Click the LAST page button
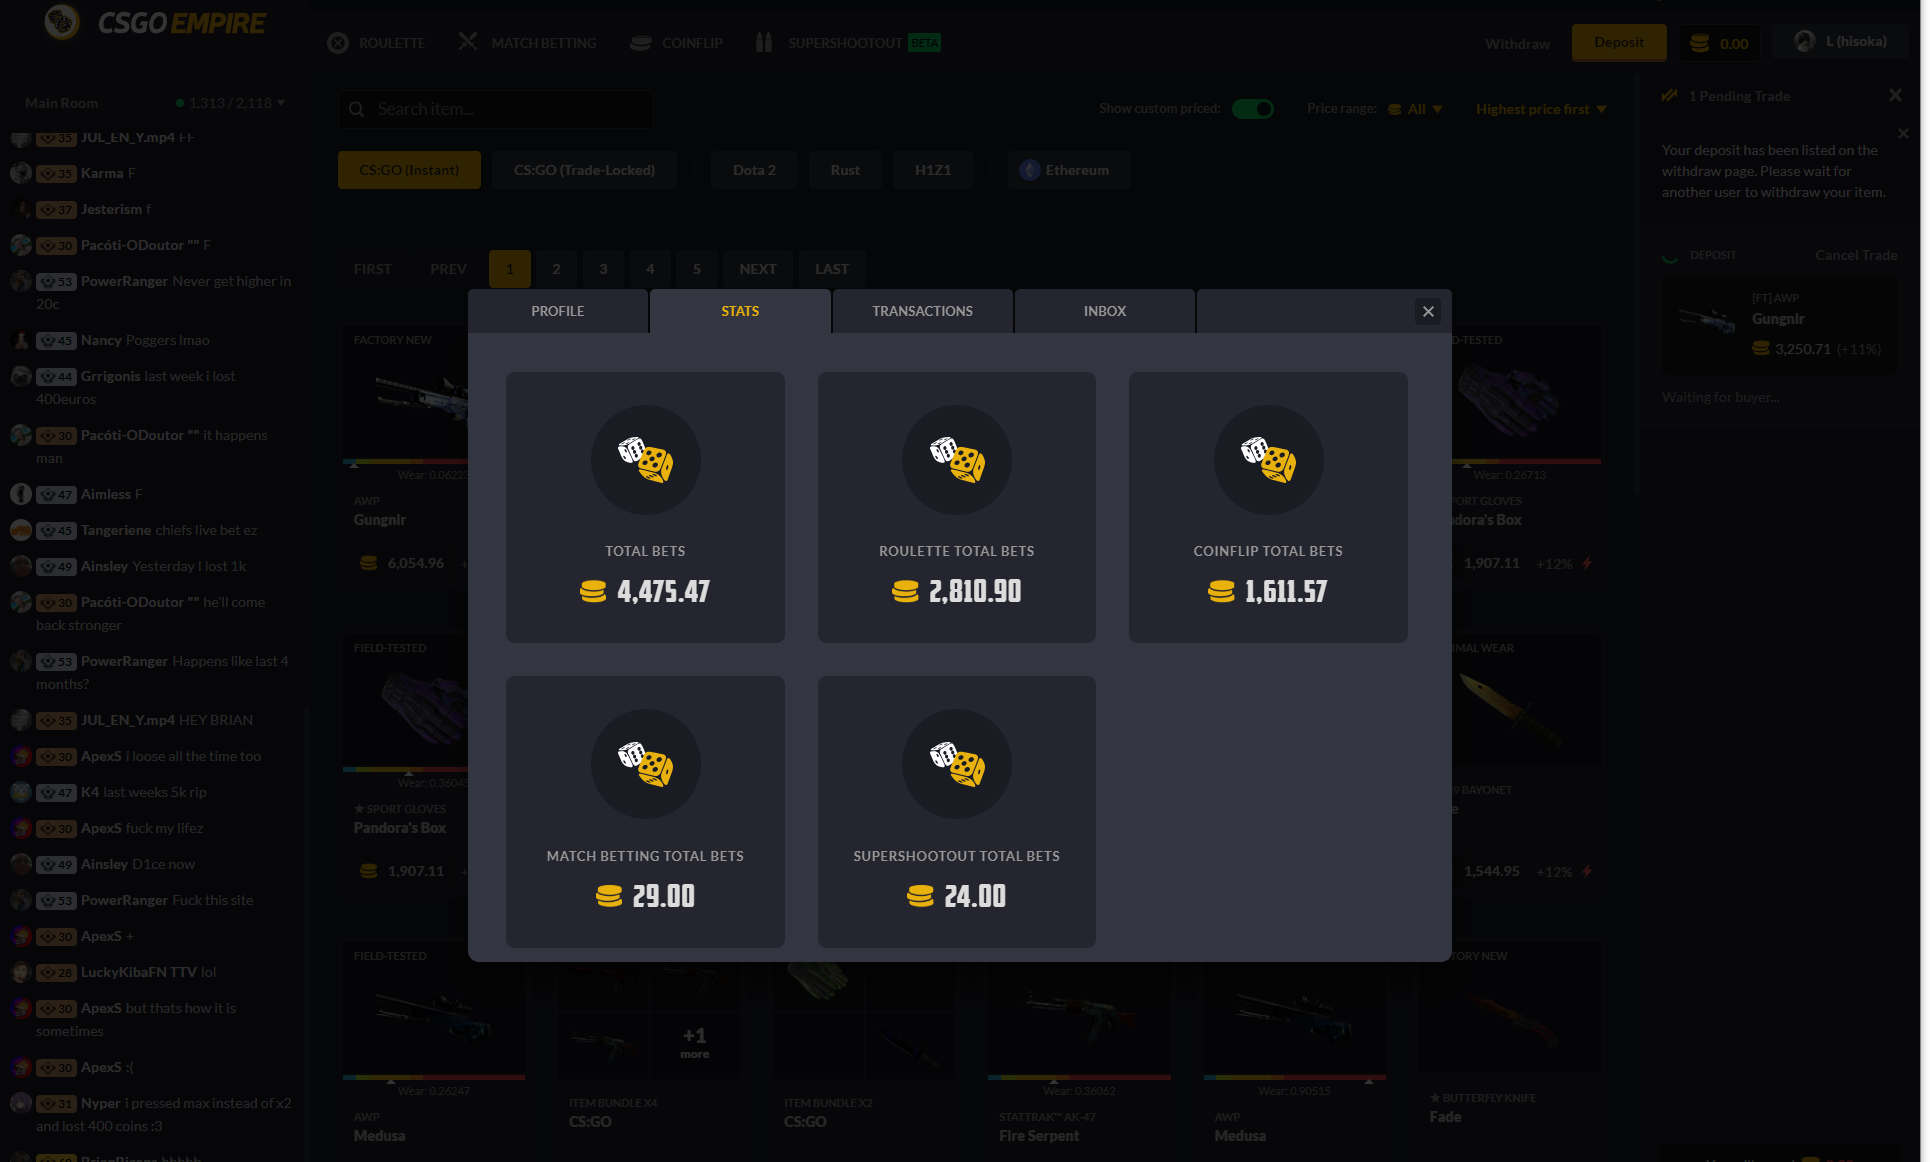This screenshot has height=1162, width=1930. [832, 269]
